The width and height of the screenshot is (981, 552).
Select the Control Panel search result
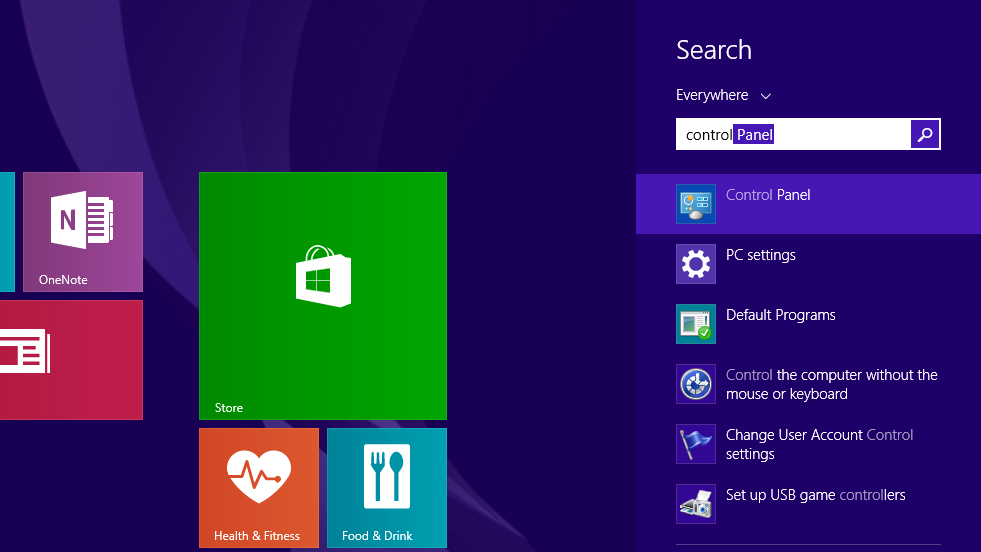(x=808, y=204)
